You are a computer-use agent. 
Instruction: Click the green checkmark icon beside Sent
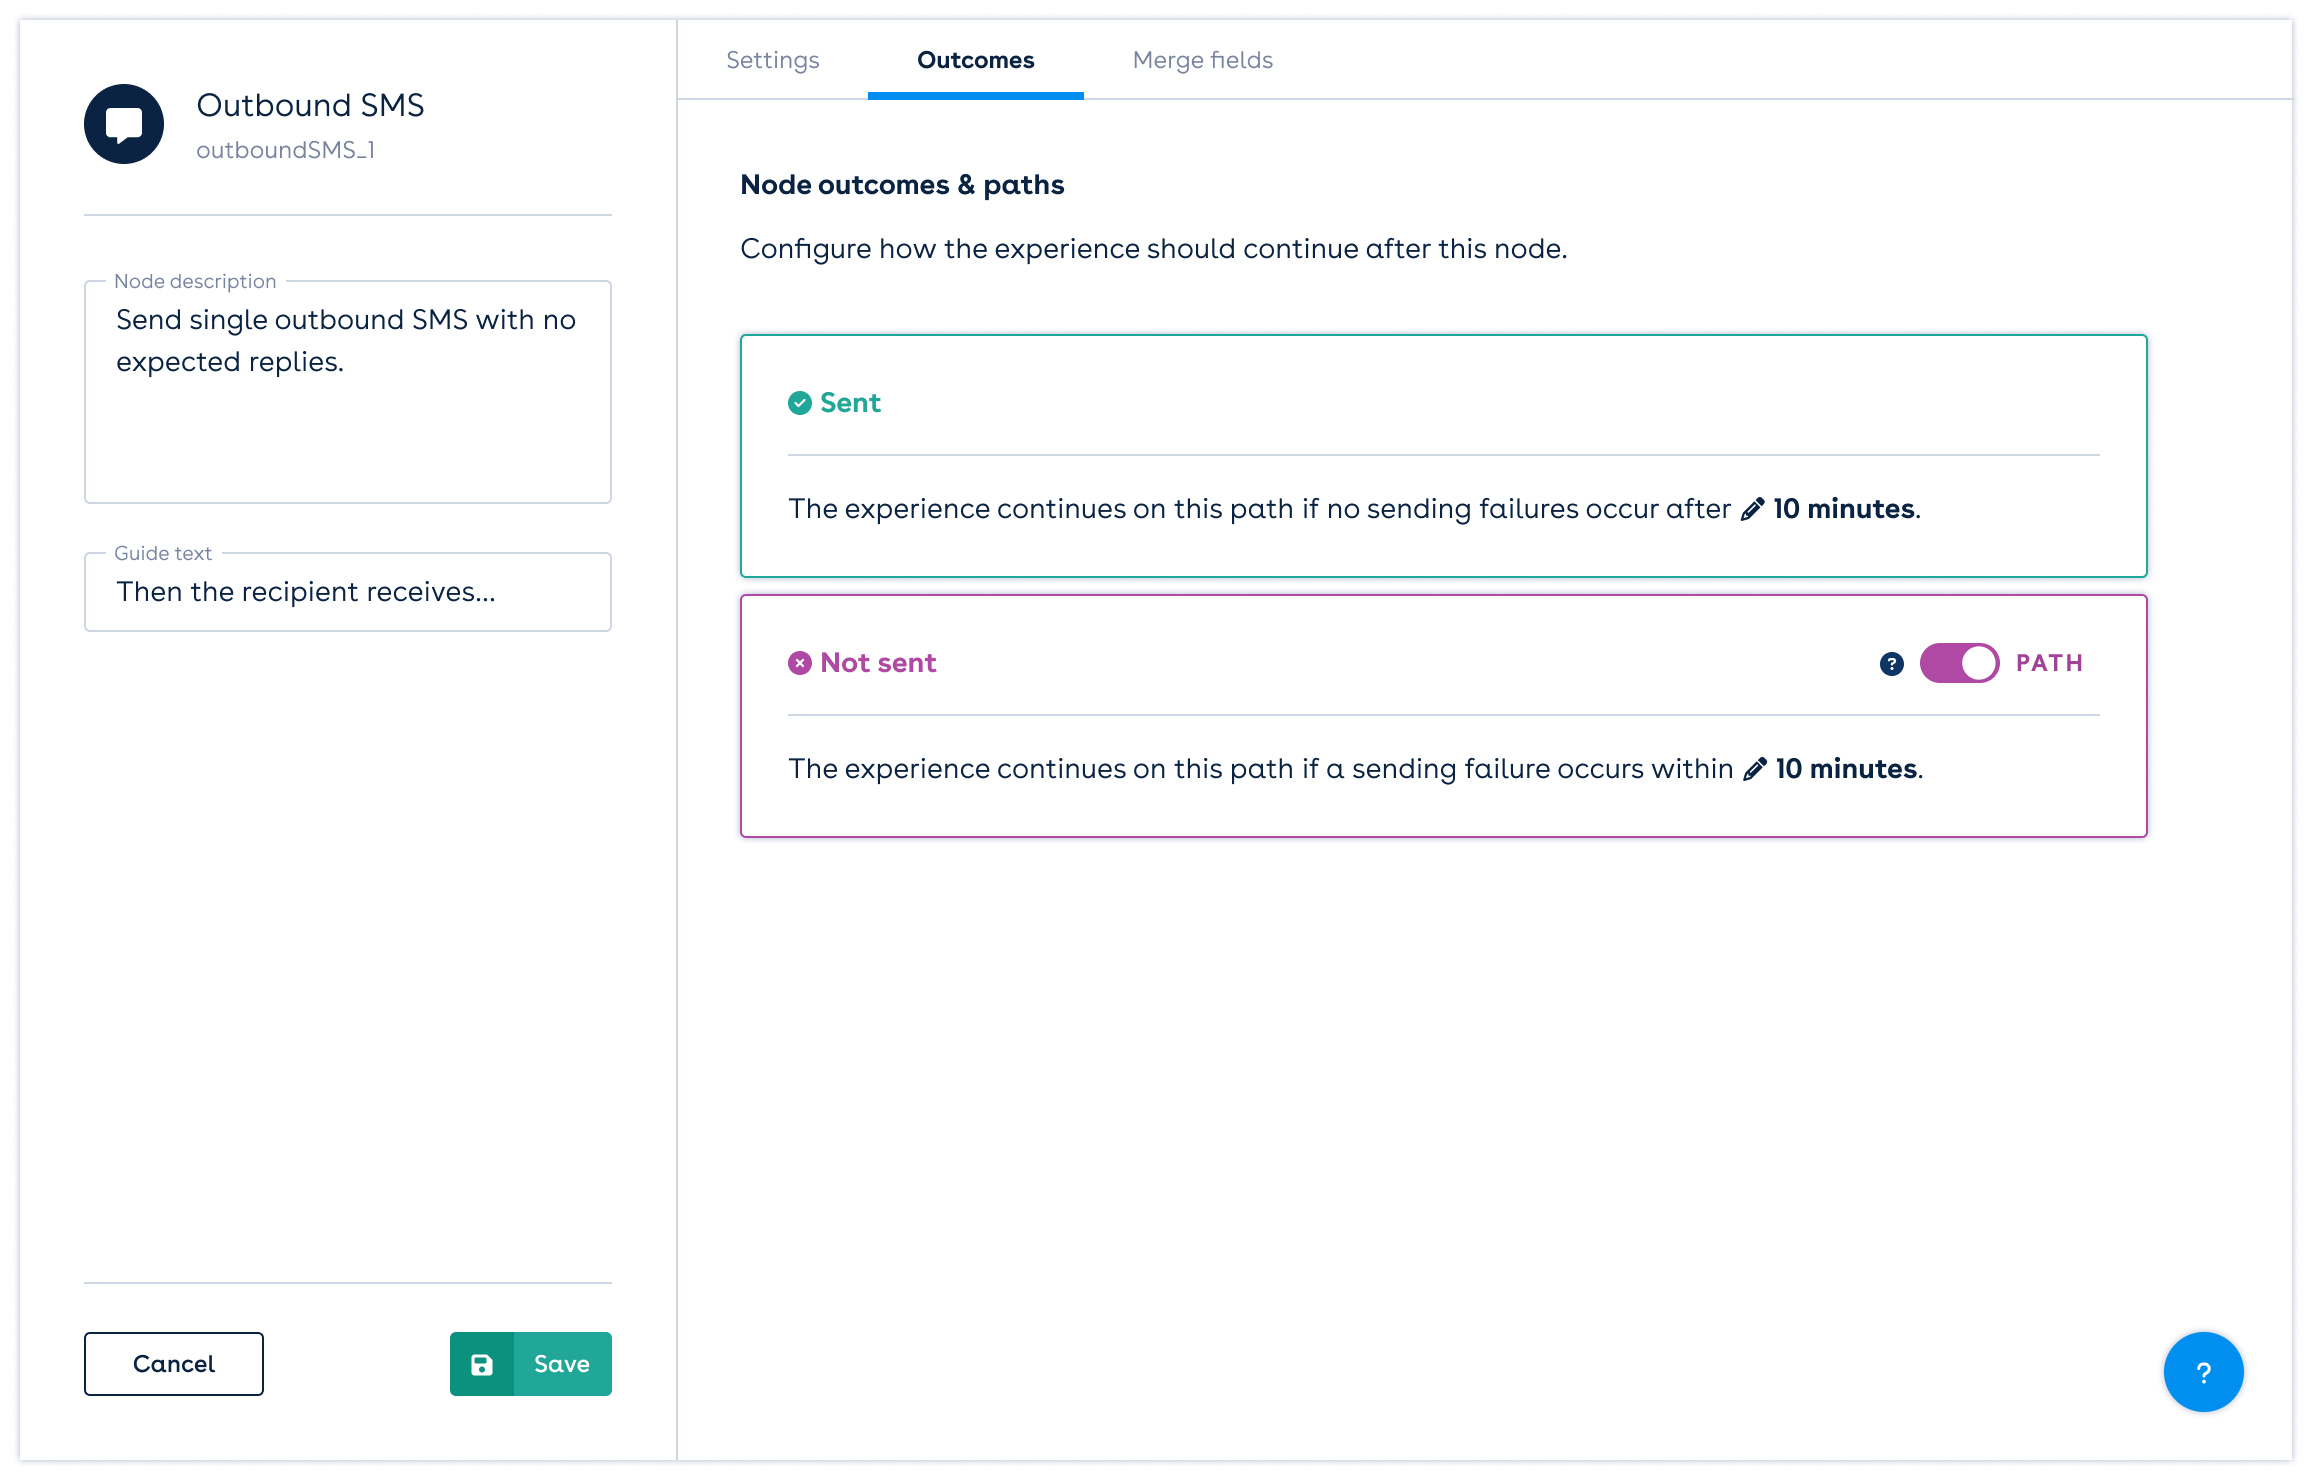click(x=799, y=403)
